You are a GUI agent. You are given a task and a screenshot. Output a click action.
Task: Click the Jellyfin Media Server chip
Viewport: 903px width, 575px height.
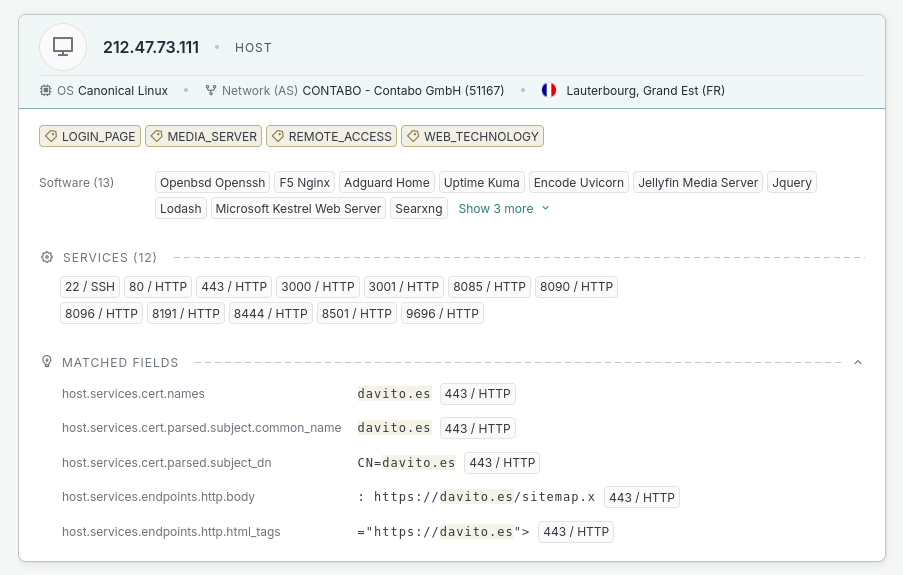point(698,183)
